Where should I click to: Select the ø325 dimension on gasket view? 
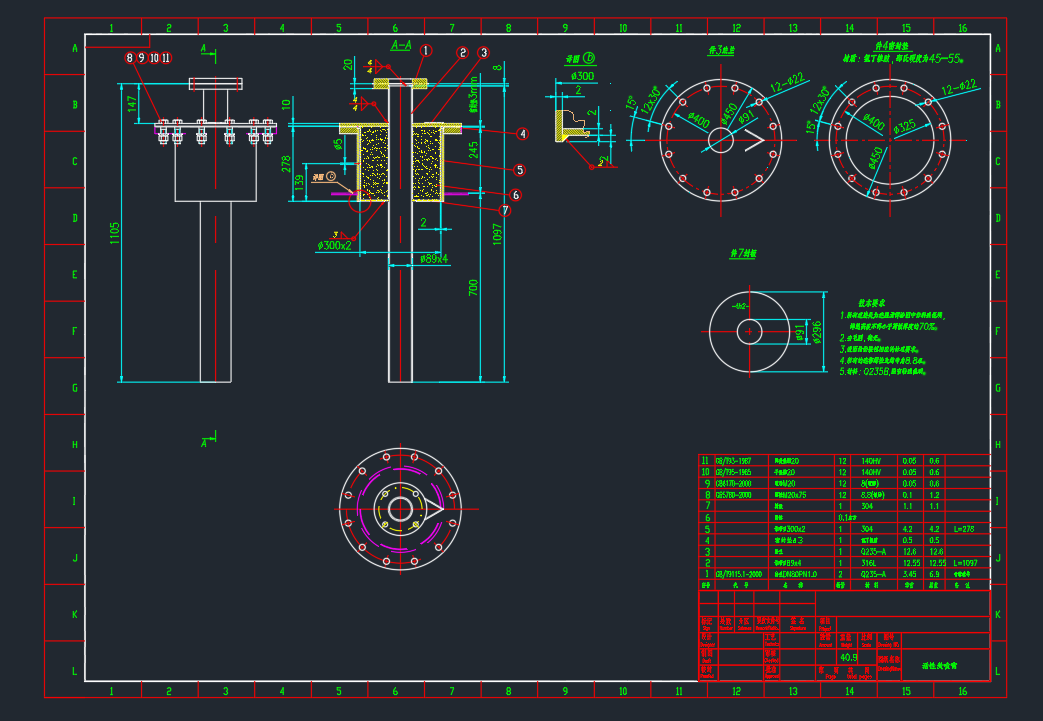tap(905, 126)
